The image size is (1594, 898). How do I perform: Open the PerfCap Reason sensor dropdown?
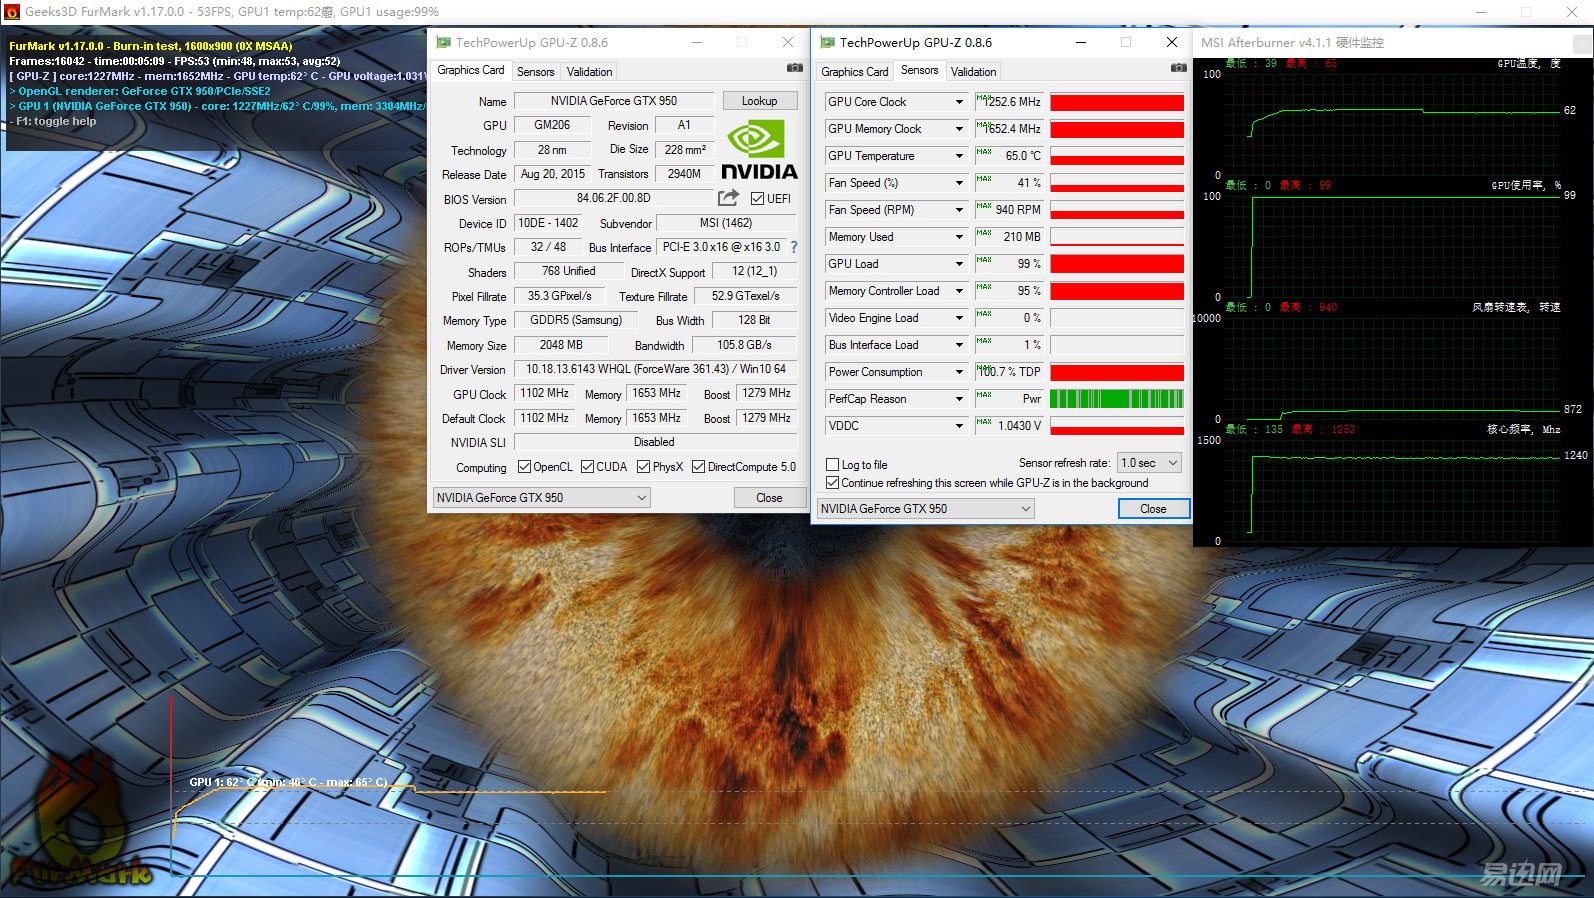pos(959,399)
